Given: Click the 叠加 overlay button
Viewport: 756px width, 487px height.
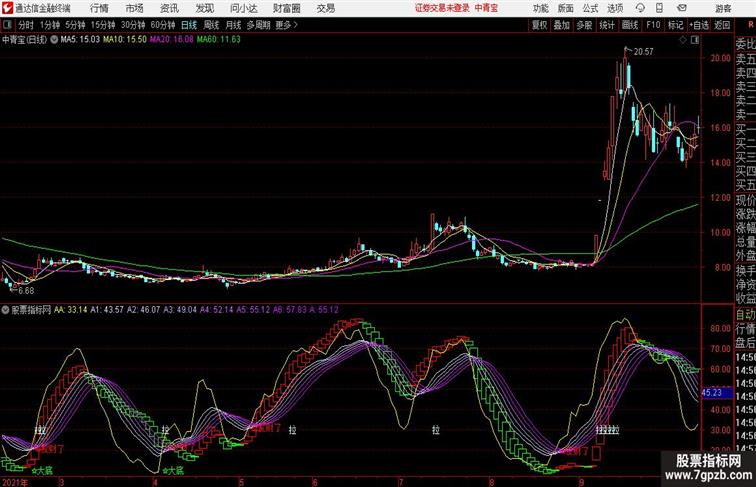Looking at the screenshot, I should pyautogui.click(x=562, y=25).
